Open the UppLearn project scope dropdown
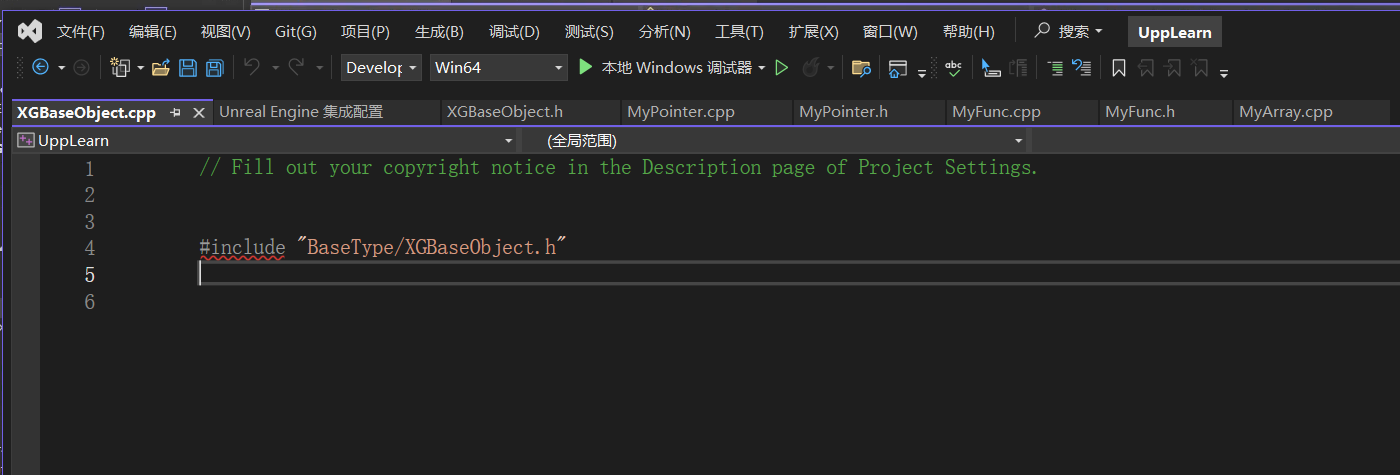 (266, 141)
